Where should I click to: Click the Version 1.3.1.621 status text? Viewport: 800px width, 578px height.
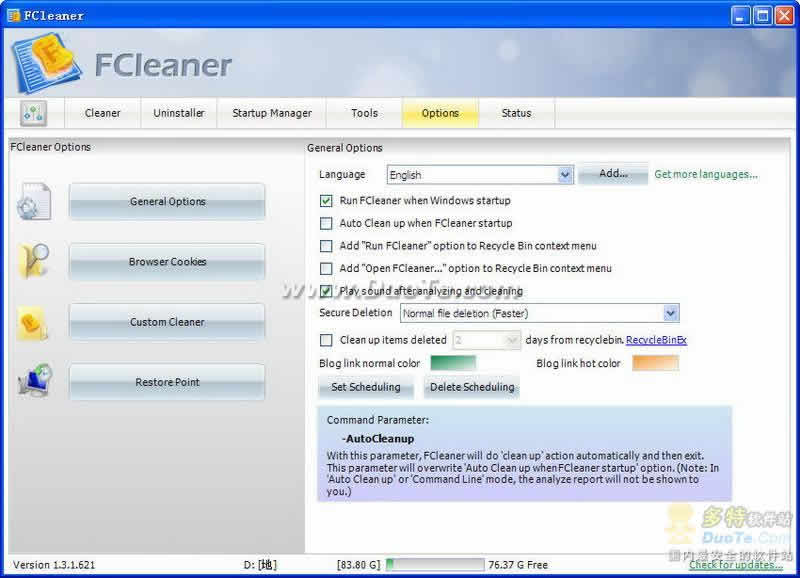tap(54, 565)
